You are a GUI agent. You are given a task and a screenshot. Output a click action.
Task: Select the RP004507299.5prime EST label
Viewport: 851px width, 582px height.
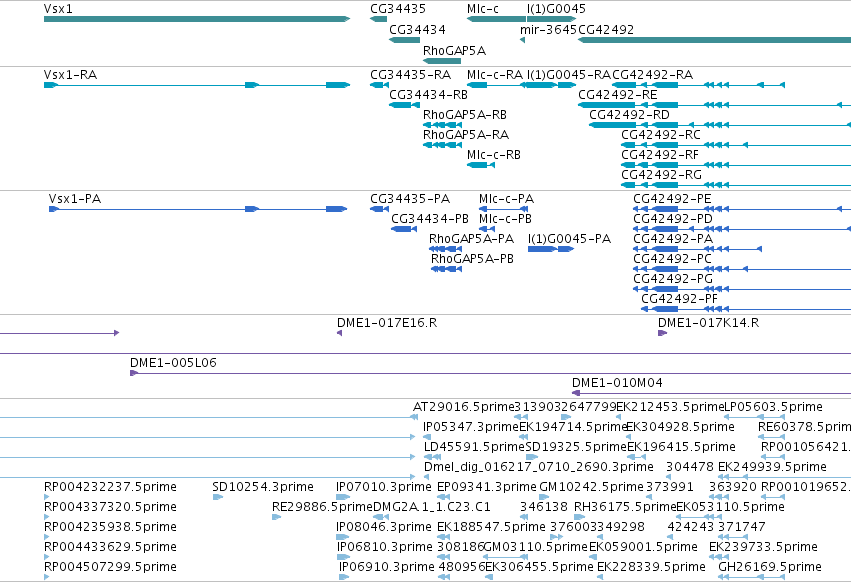[x=110, y=567]
